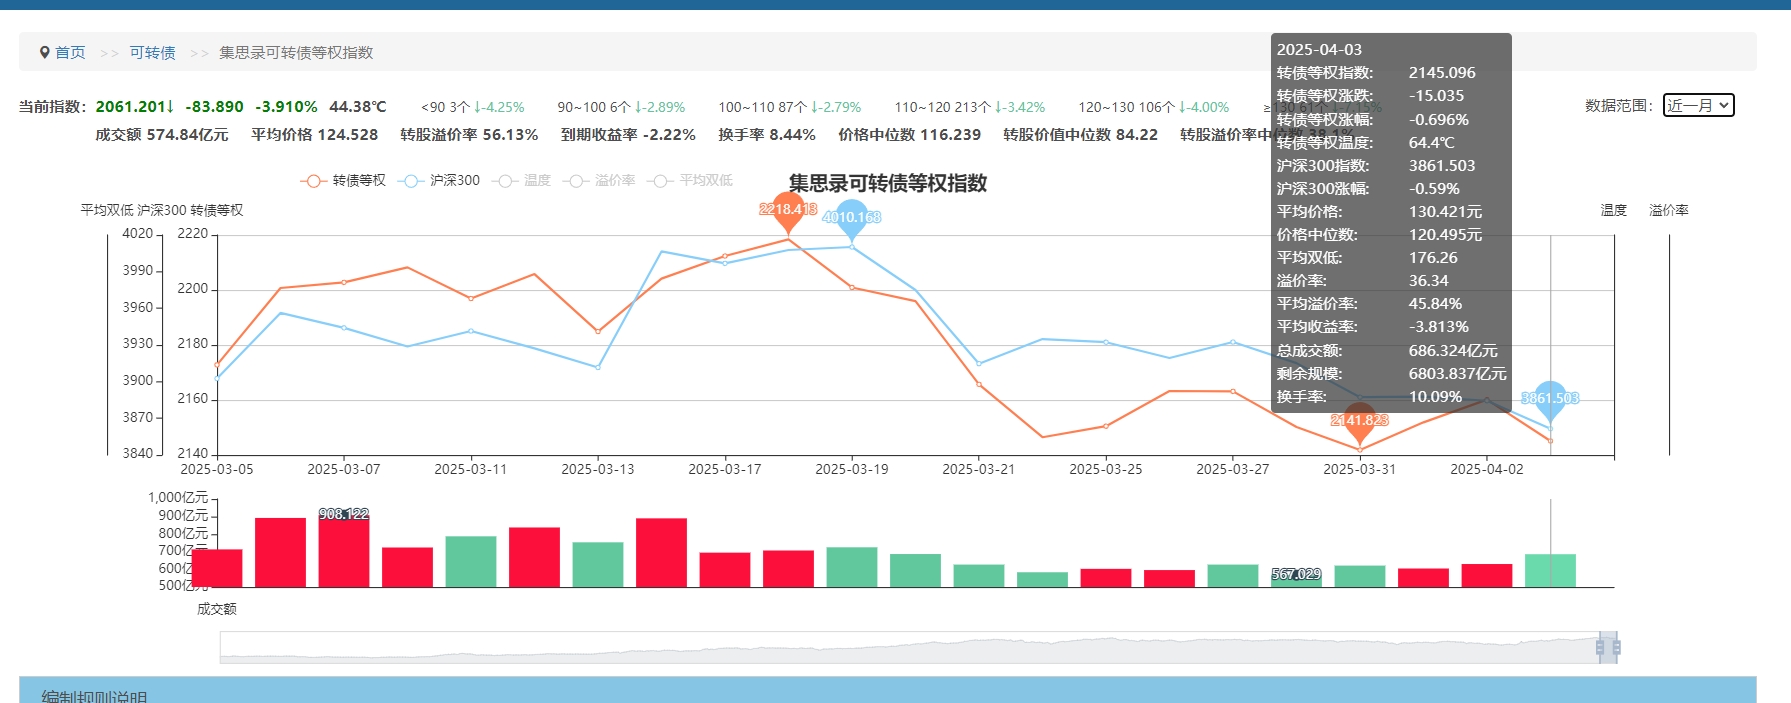Click the 平均价格 124.528 statistic
This screenshot has width=1791, height=703.
(x=315, y=134)
